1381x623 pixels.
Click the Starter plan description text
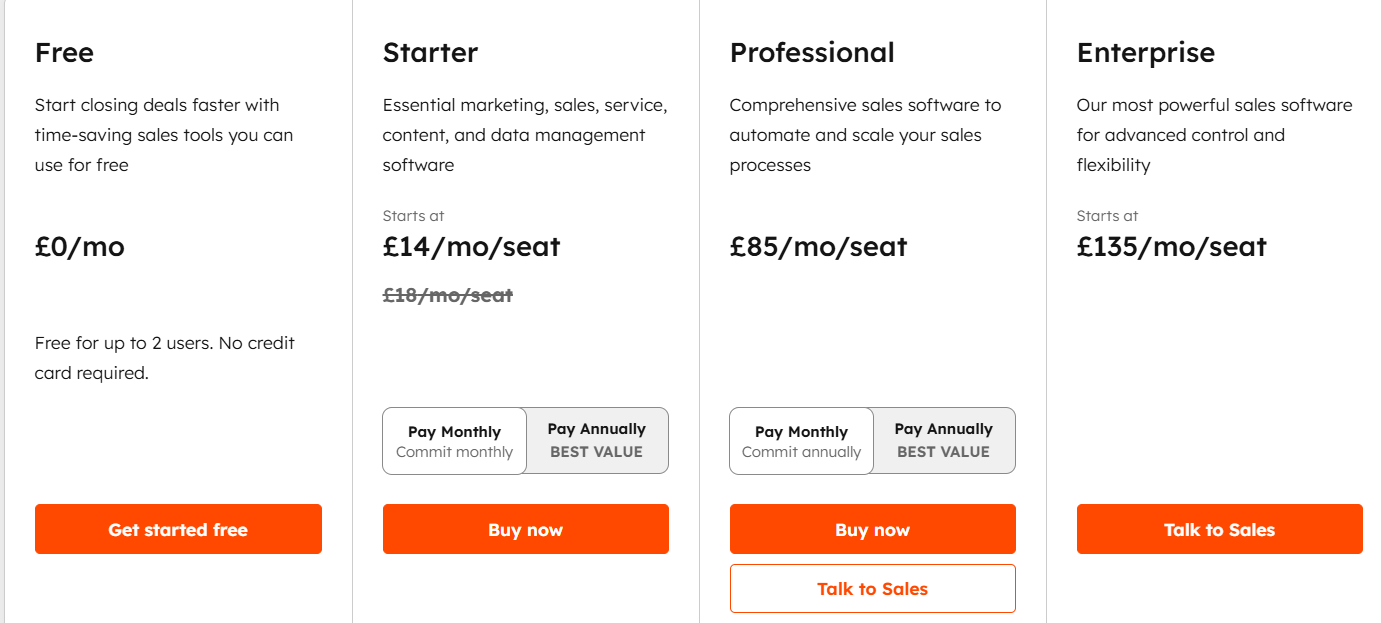click(x=524, y=134)
